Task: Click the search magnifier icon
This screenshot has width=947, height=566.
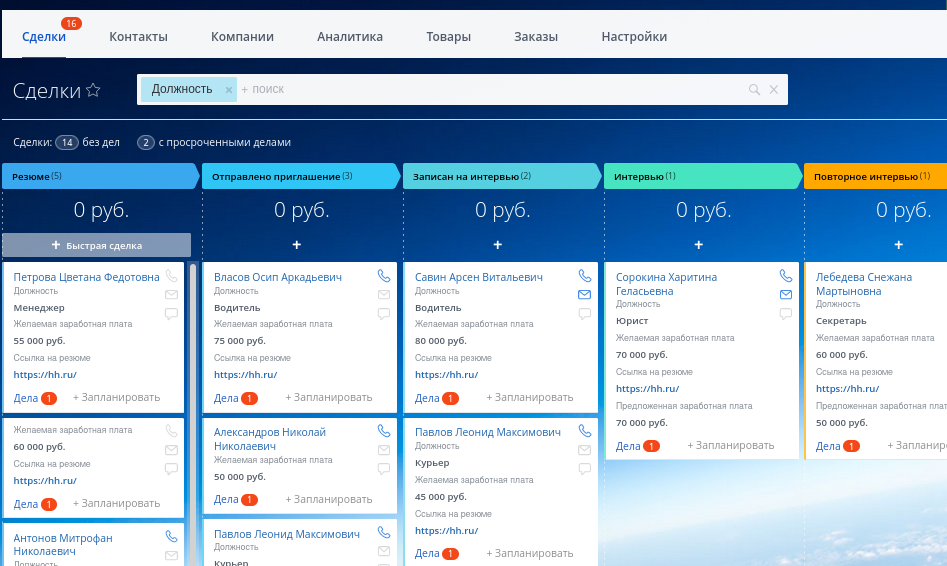Action: [x=754, y=89]
